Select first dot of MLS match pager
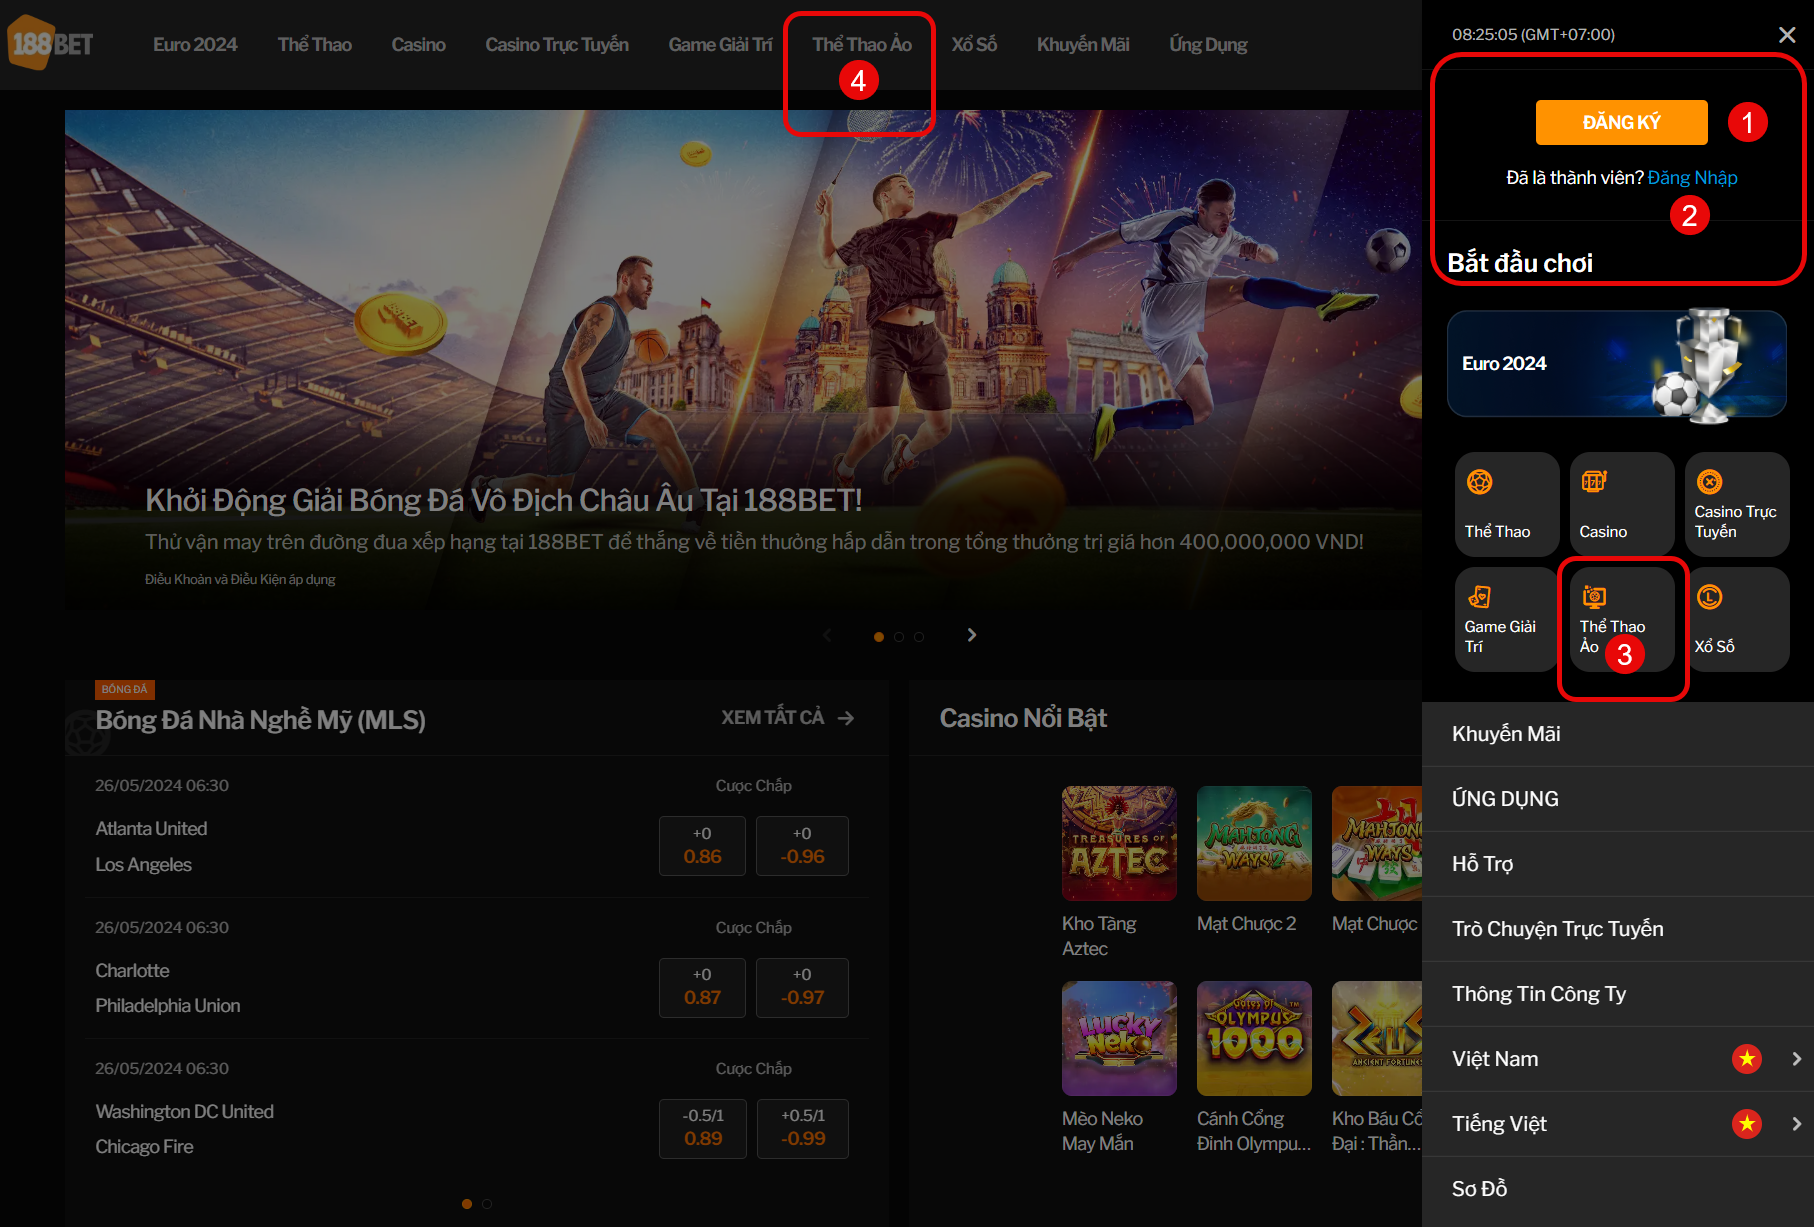Image resolution: width=1814 pixels, height=1227 pixels. click(x=467, y=1204)
